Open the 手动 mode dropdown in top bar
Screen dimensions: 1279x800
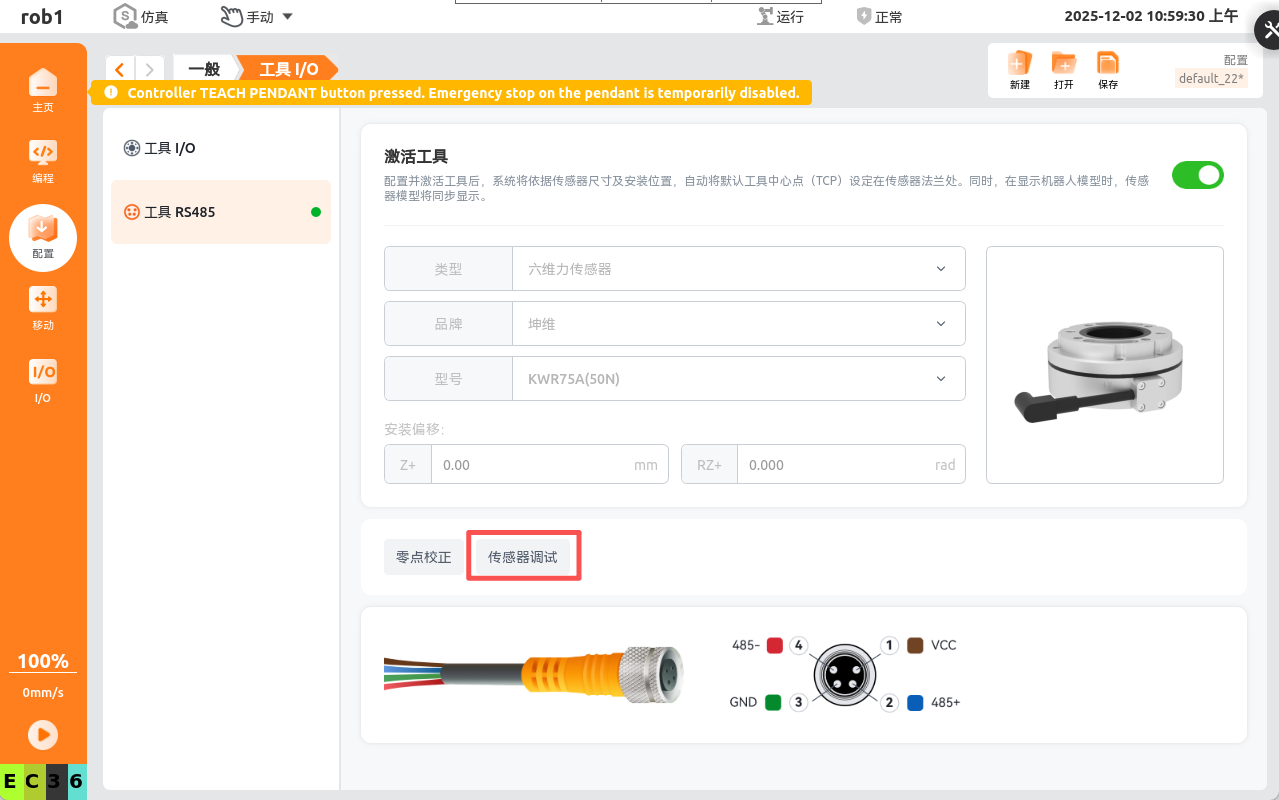click(x=257, y=17)
